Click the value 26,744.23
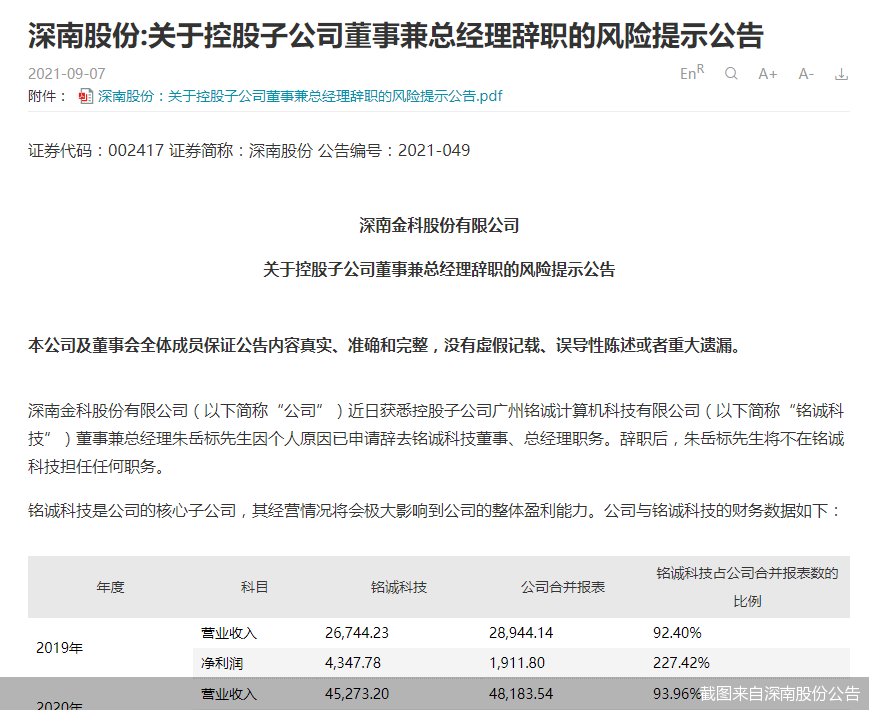 click(357, 633)
